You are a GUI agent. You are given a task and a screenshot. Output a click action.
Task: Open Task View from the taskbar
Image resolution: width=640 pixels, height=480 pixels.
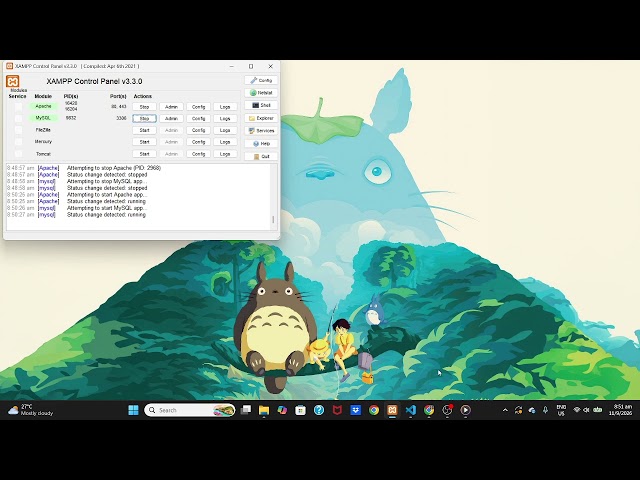(246, 410)
